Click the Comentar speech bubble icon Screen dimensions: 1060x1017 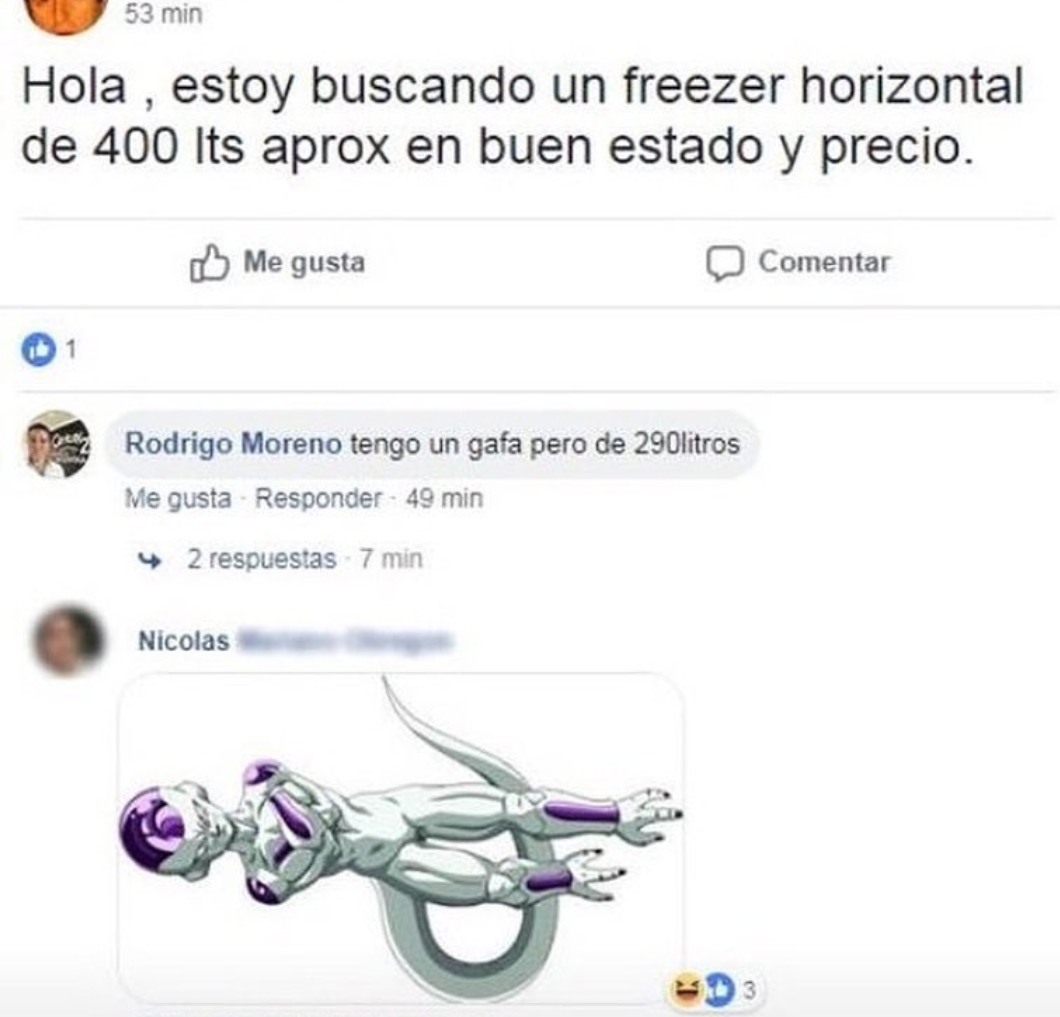pos(725,263)
